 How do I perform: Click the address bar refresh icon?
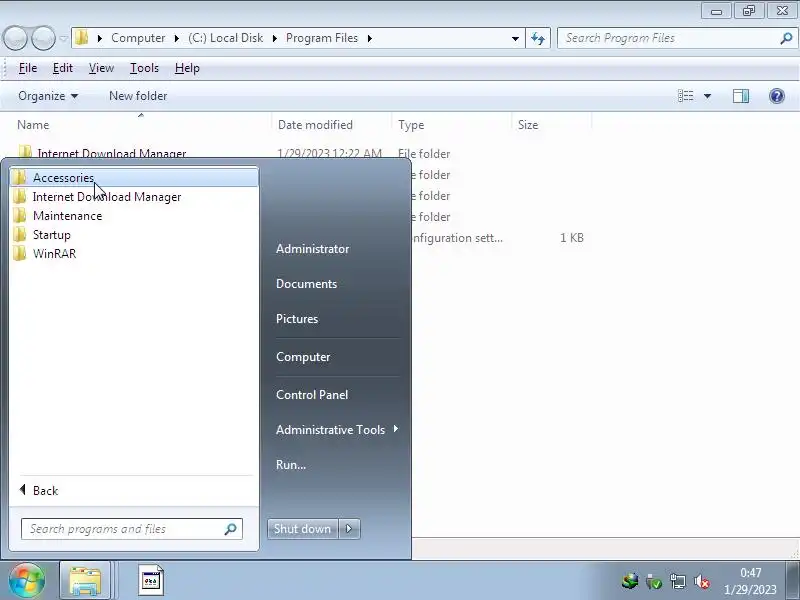(538, 38)
